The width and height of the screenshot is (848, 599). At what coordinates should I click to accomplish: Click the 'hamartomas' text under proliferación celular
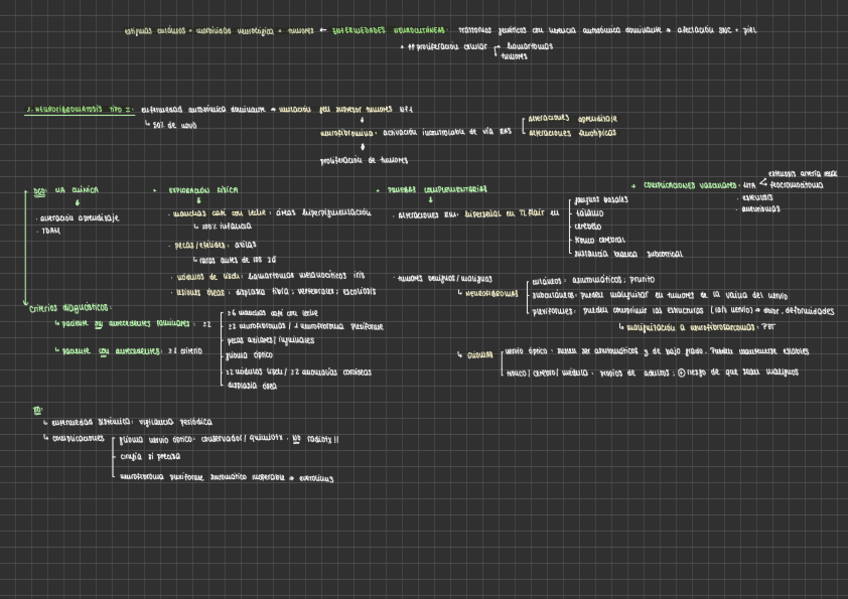coord(530,46)
